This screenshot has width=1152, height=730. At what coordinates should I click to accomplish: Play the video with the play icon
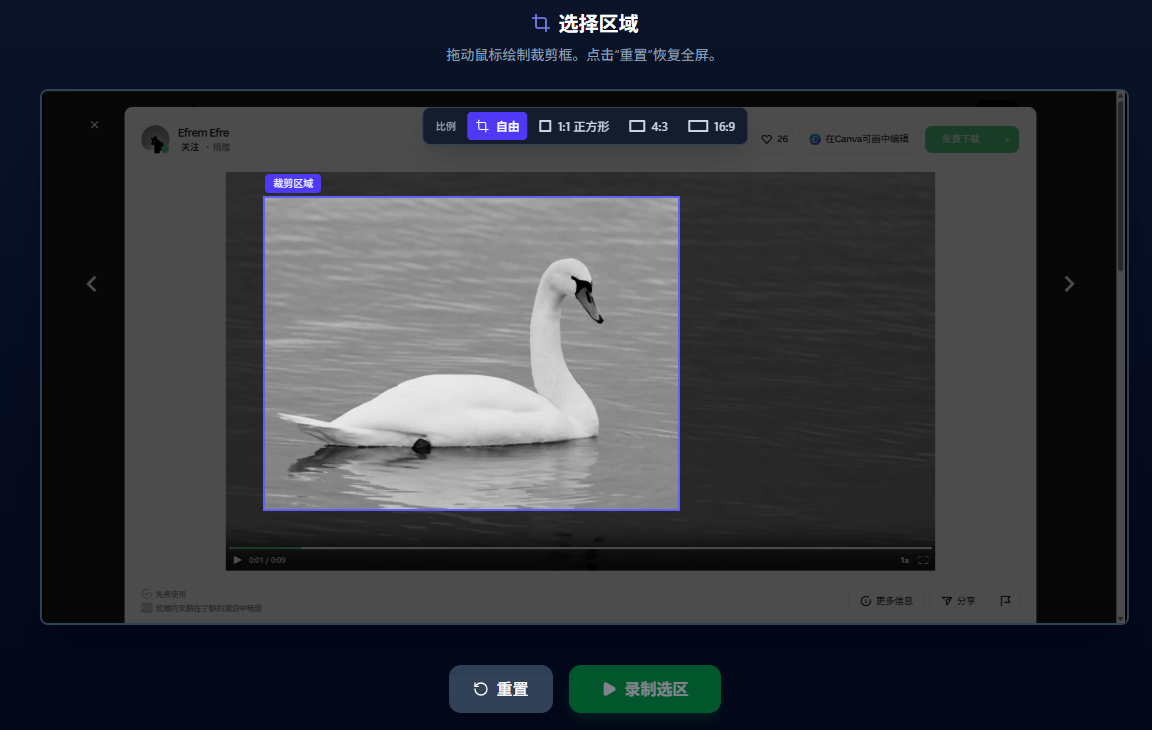click(x=237, y=560)
